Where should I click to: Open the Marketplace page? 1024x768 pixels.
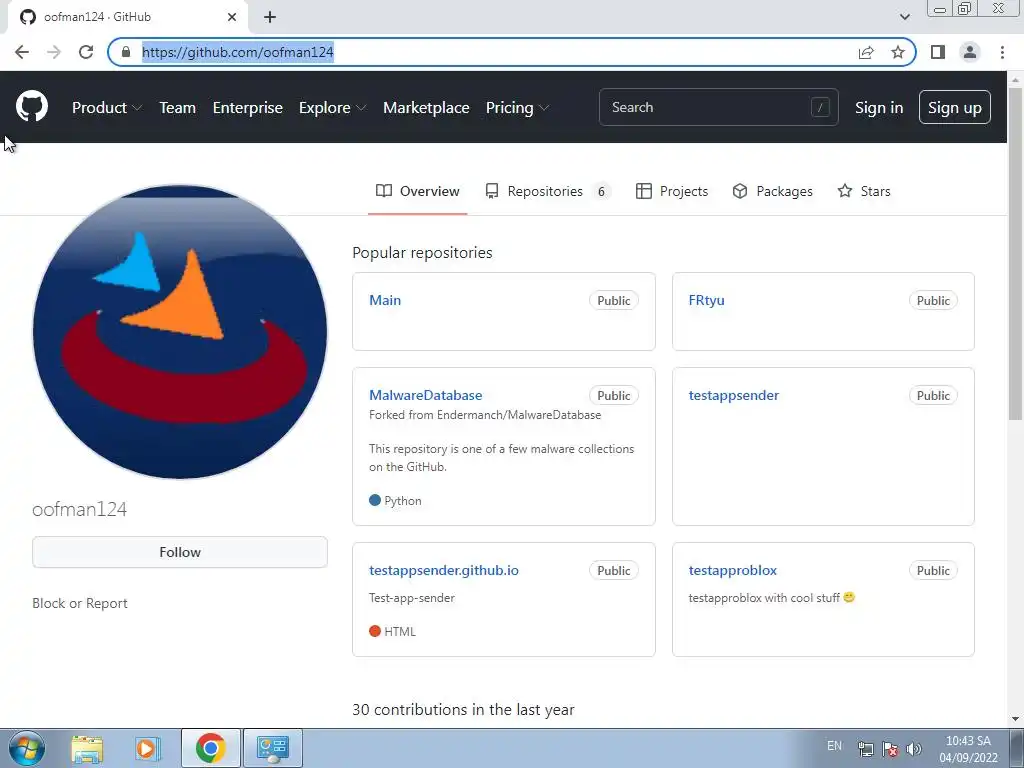click(x=426, y=108)
